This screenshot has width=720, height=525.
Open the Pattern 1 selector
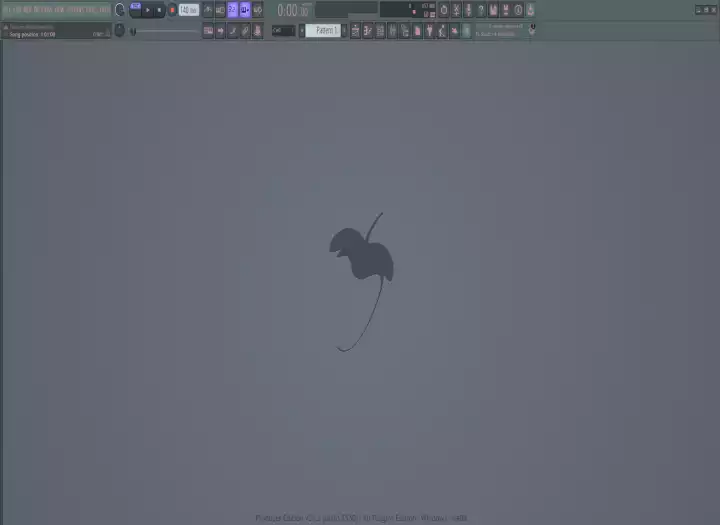pyautogui.click(x=323, y=31)
